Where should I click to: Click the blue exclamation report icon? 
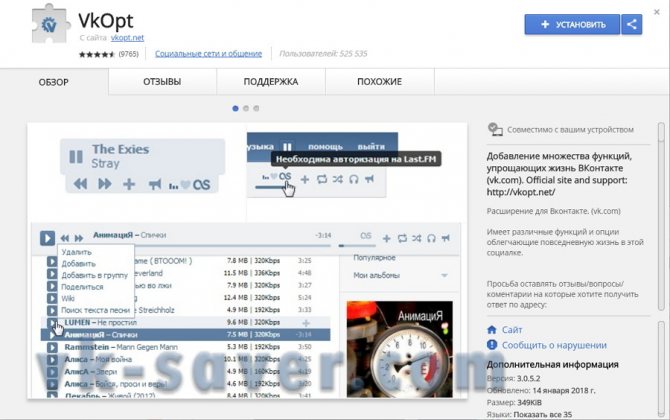[492, 345]
